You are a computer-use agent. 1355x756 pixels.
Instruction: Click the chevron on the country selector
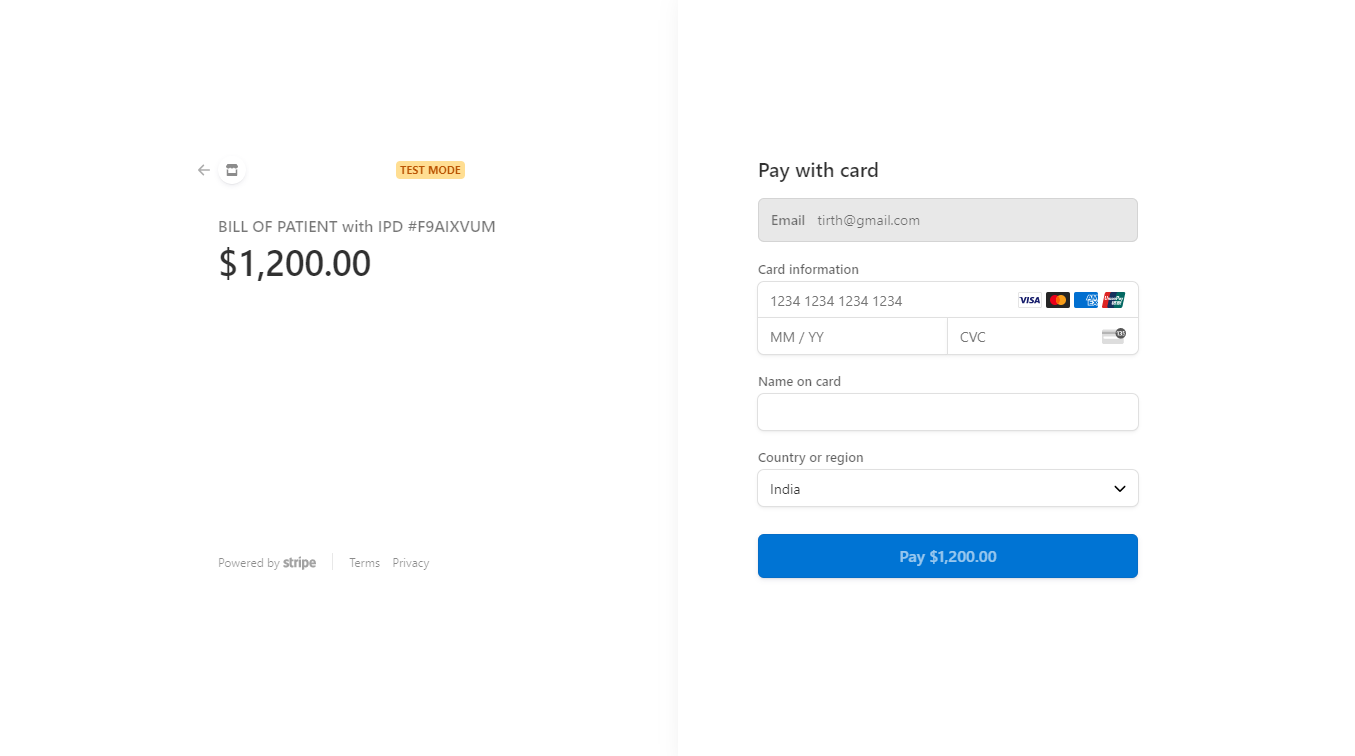[1119, 488]
